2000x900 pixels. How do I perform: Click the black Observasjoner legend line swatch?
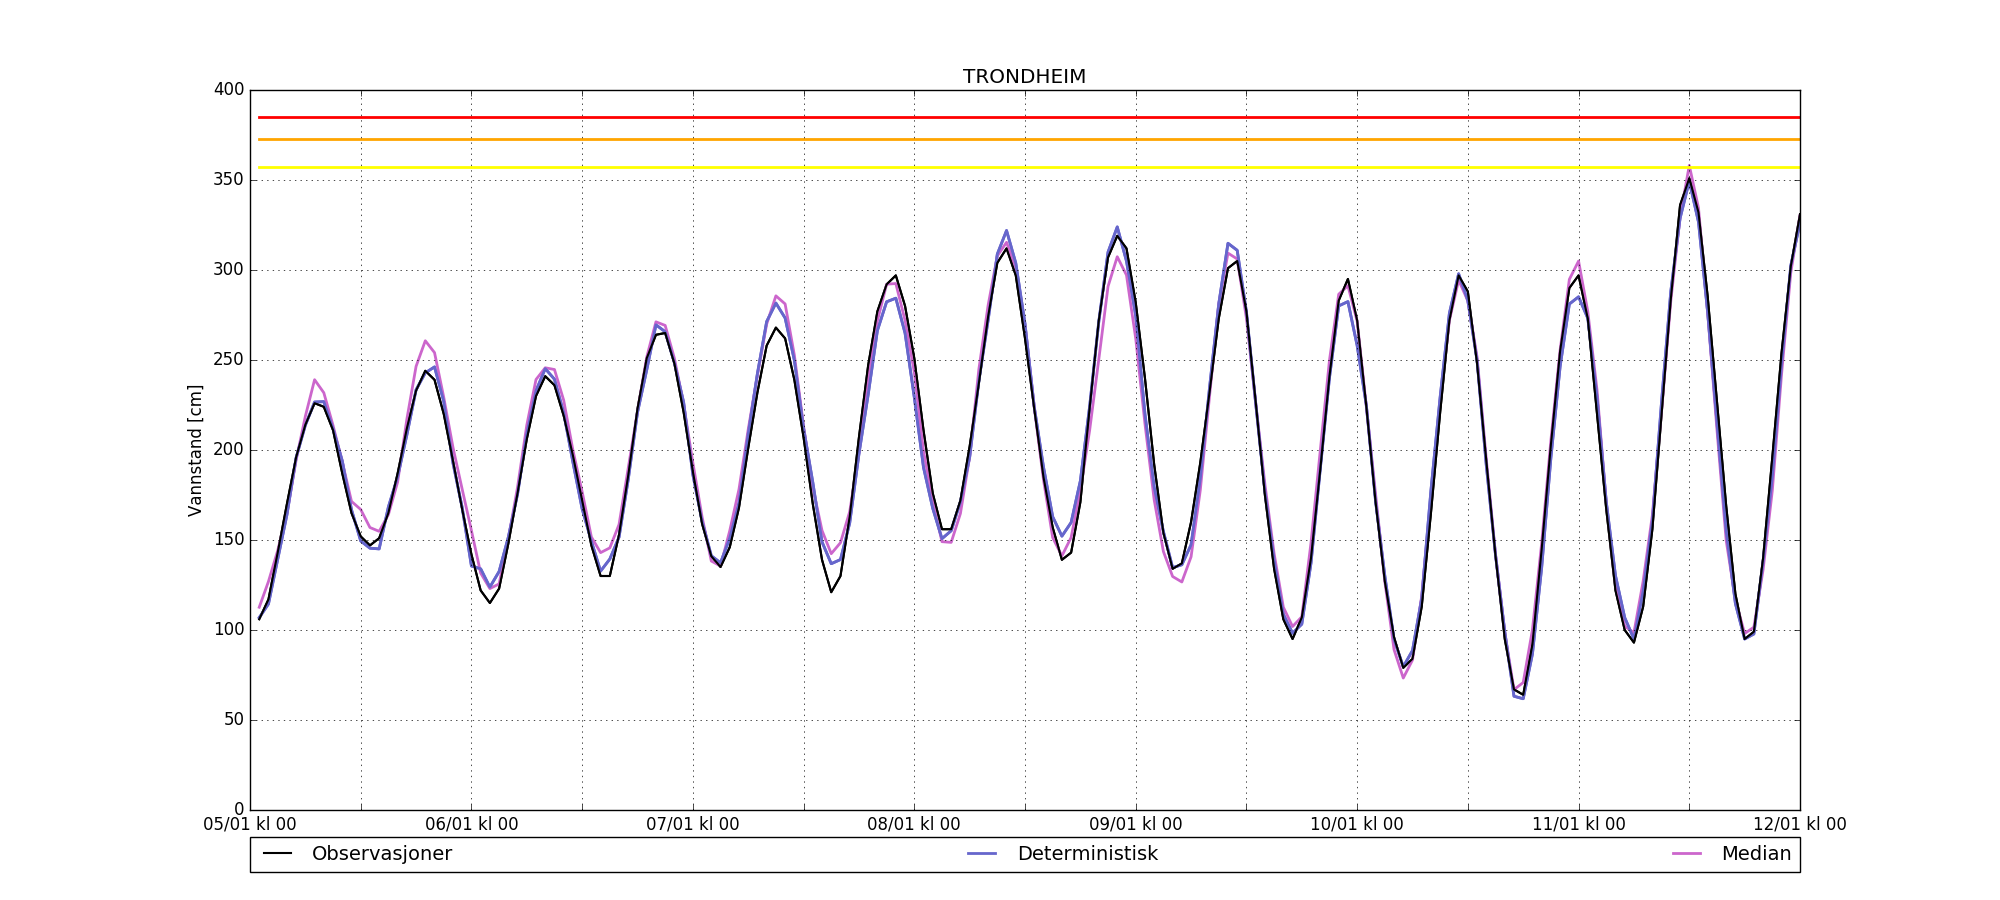pos(277,854)
